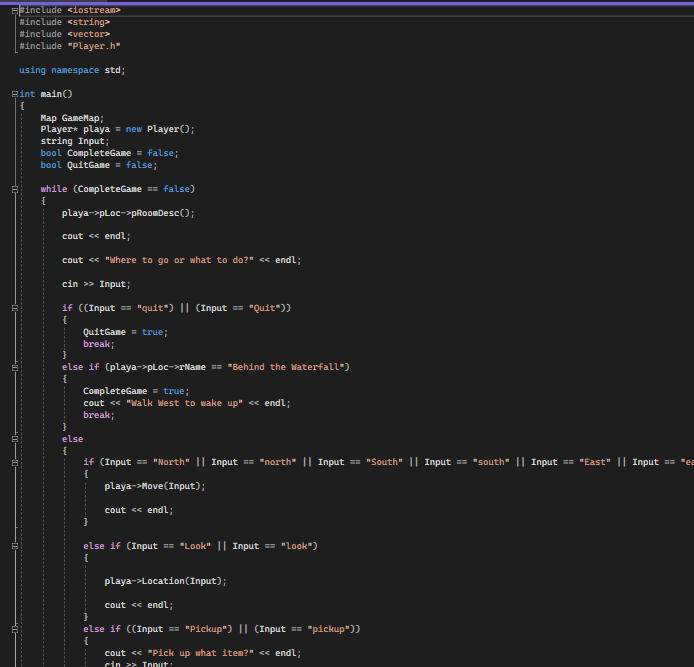Image resolution: width=694 pixels, height=667 pixels.
Task: Click 'bool QuitGame = false;' line
Action: (99, 165)
